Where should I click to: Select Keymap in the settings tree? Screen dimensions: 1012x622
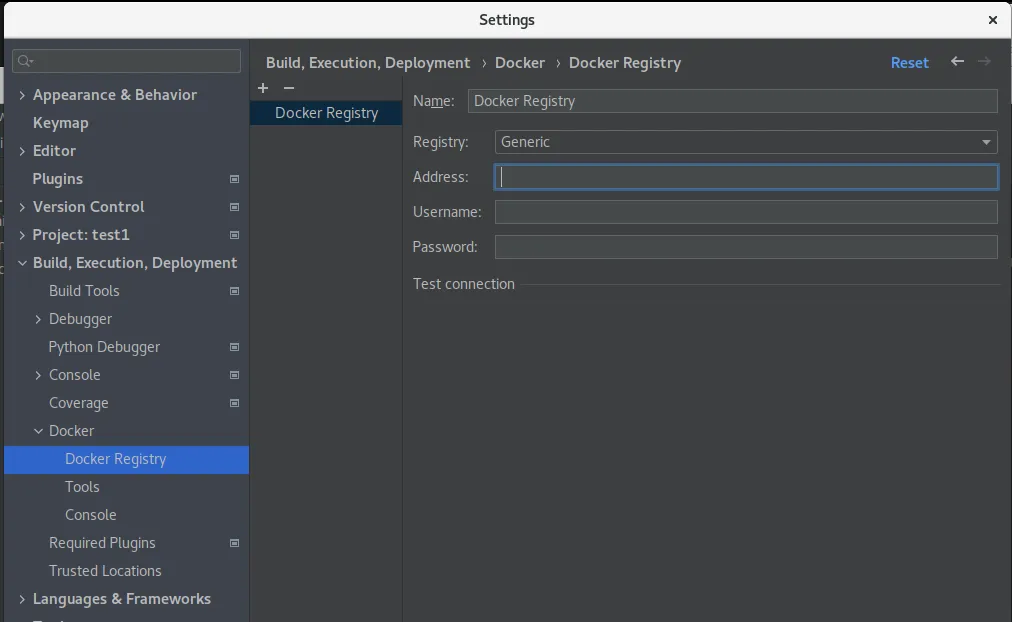pyautogui.click(x=60, y=123)
